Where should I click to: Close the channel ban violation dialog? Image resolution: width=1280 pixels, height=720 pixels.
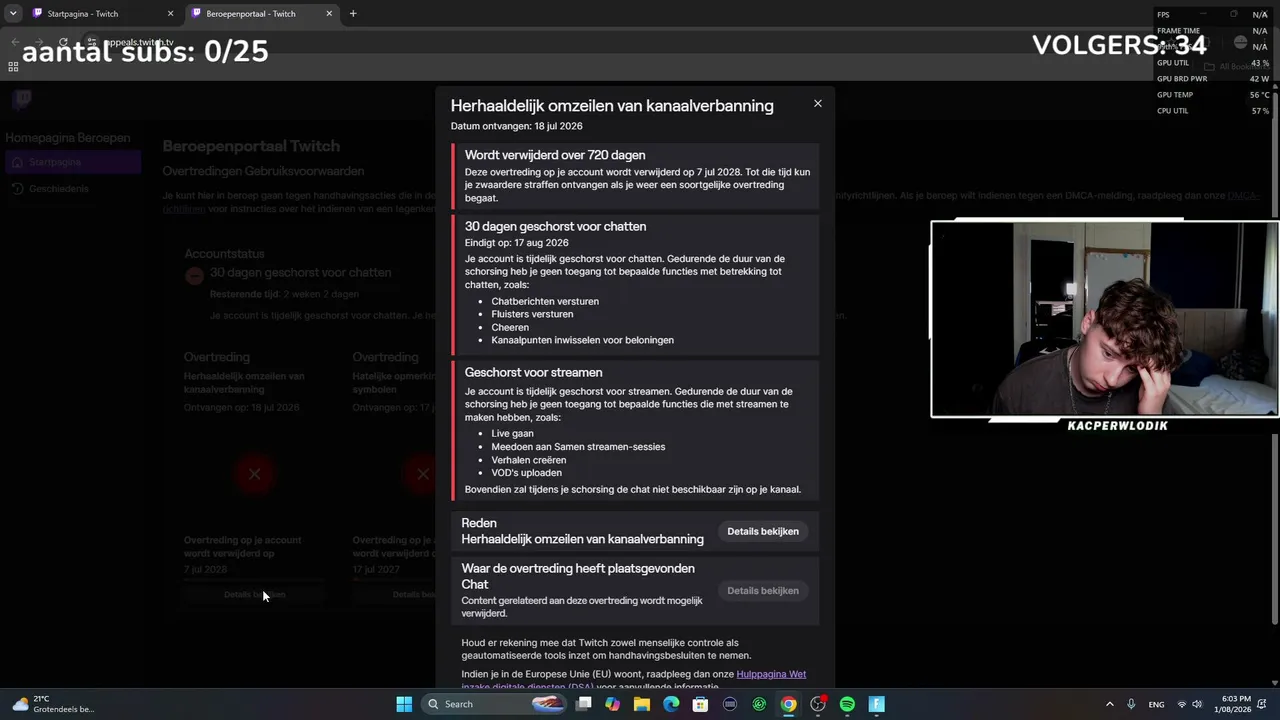point(817,103)
